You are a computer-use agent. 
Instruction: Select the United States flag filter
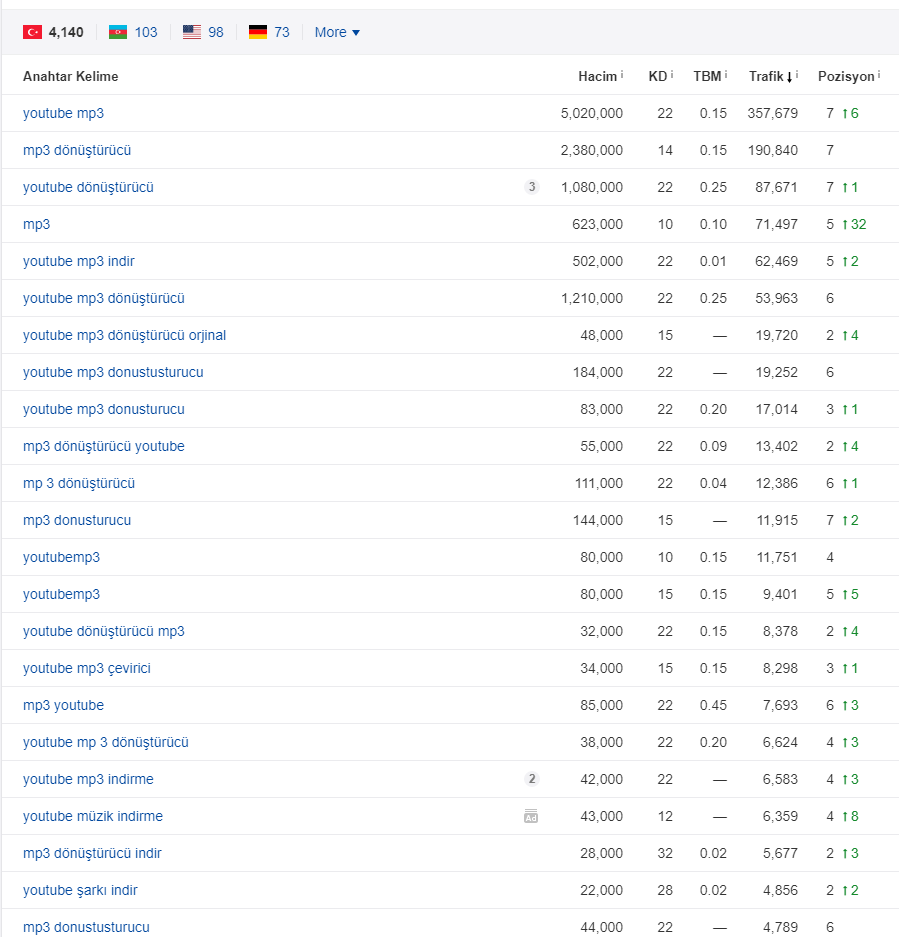[x=192, y=32]
